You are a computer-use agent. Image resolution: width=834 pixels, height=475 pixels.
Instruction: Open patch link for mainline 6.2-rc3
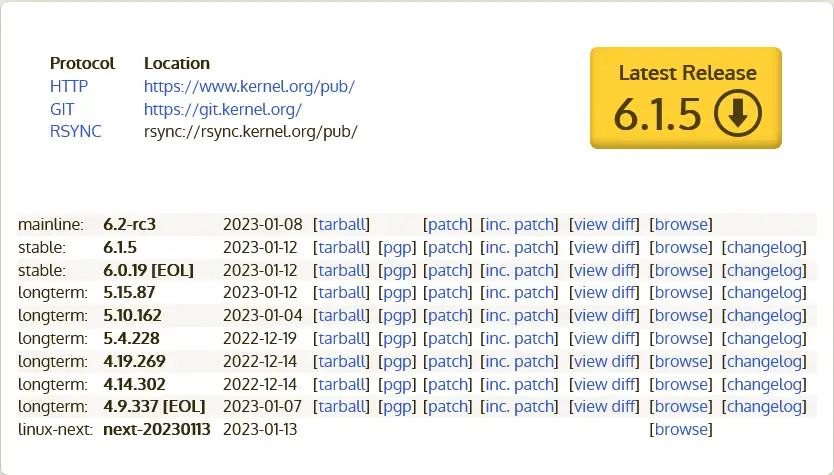coord(447,224)
